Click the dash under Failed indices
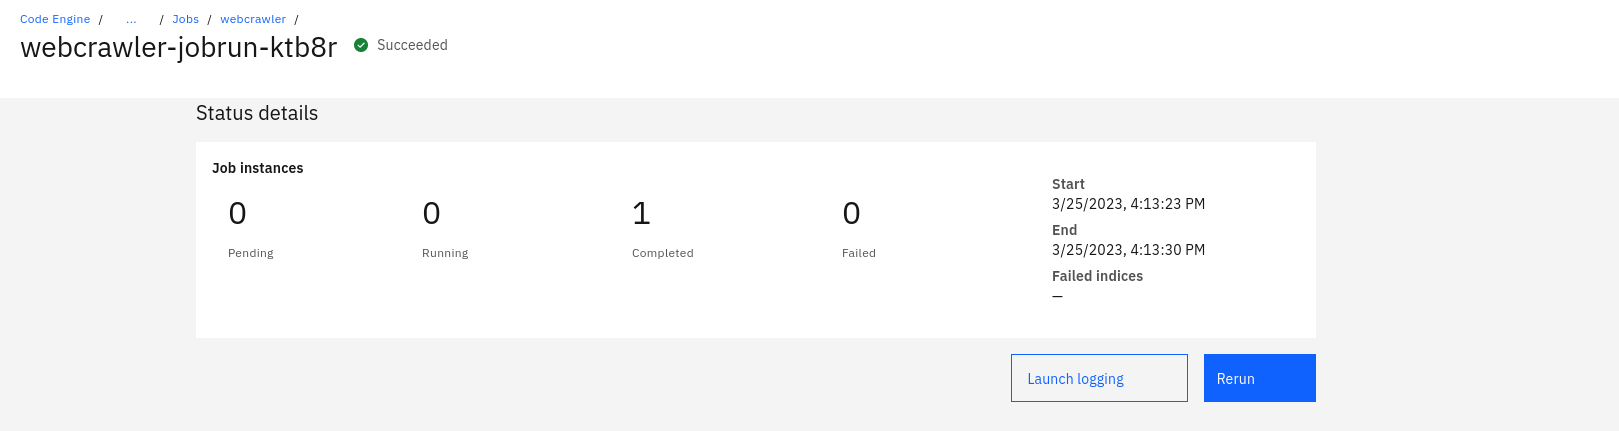Viewport: 1619px width, 431px height. pos(1057,296)
